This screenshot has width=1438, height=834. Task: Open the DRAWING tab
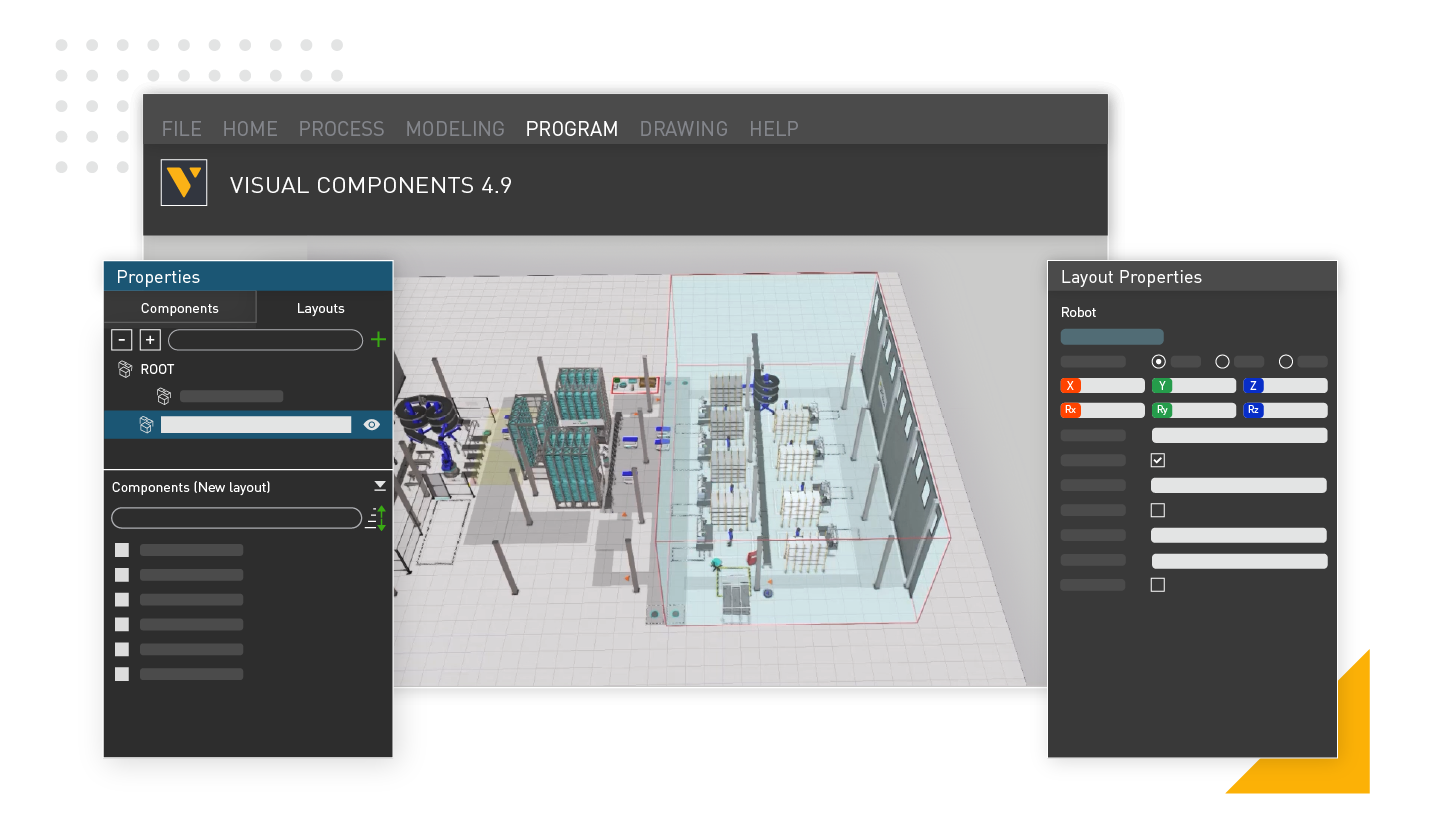pyautogui.click(x=684, y=129)
